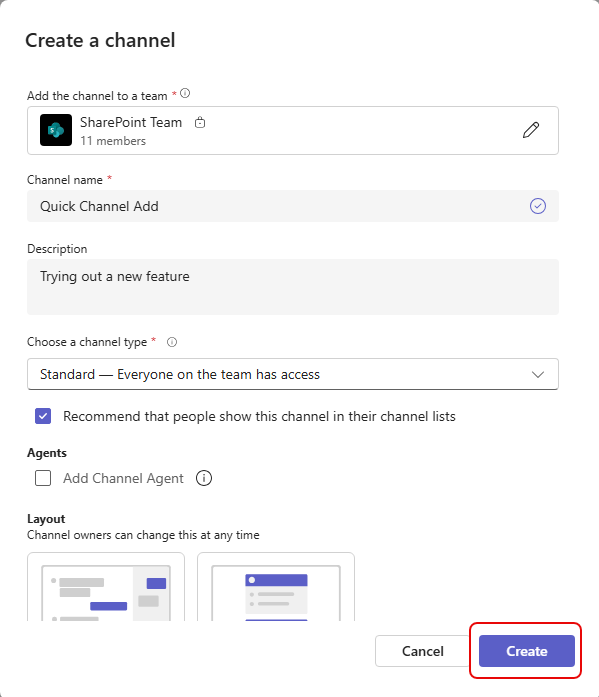Enable the Add Channel Agent checkbox
Image resolution: width=599 pixels, height=697 pixels.
43,478
